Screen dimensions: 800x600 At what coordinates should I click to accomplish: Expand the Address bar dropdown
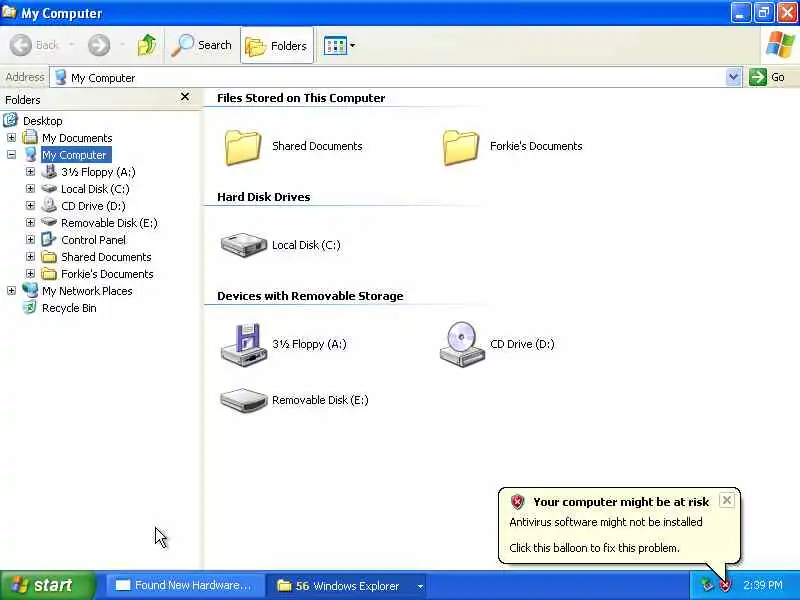click(x=733, y=78)
